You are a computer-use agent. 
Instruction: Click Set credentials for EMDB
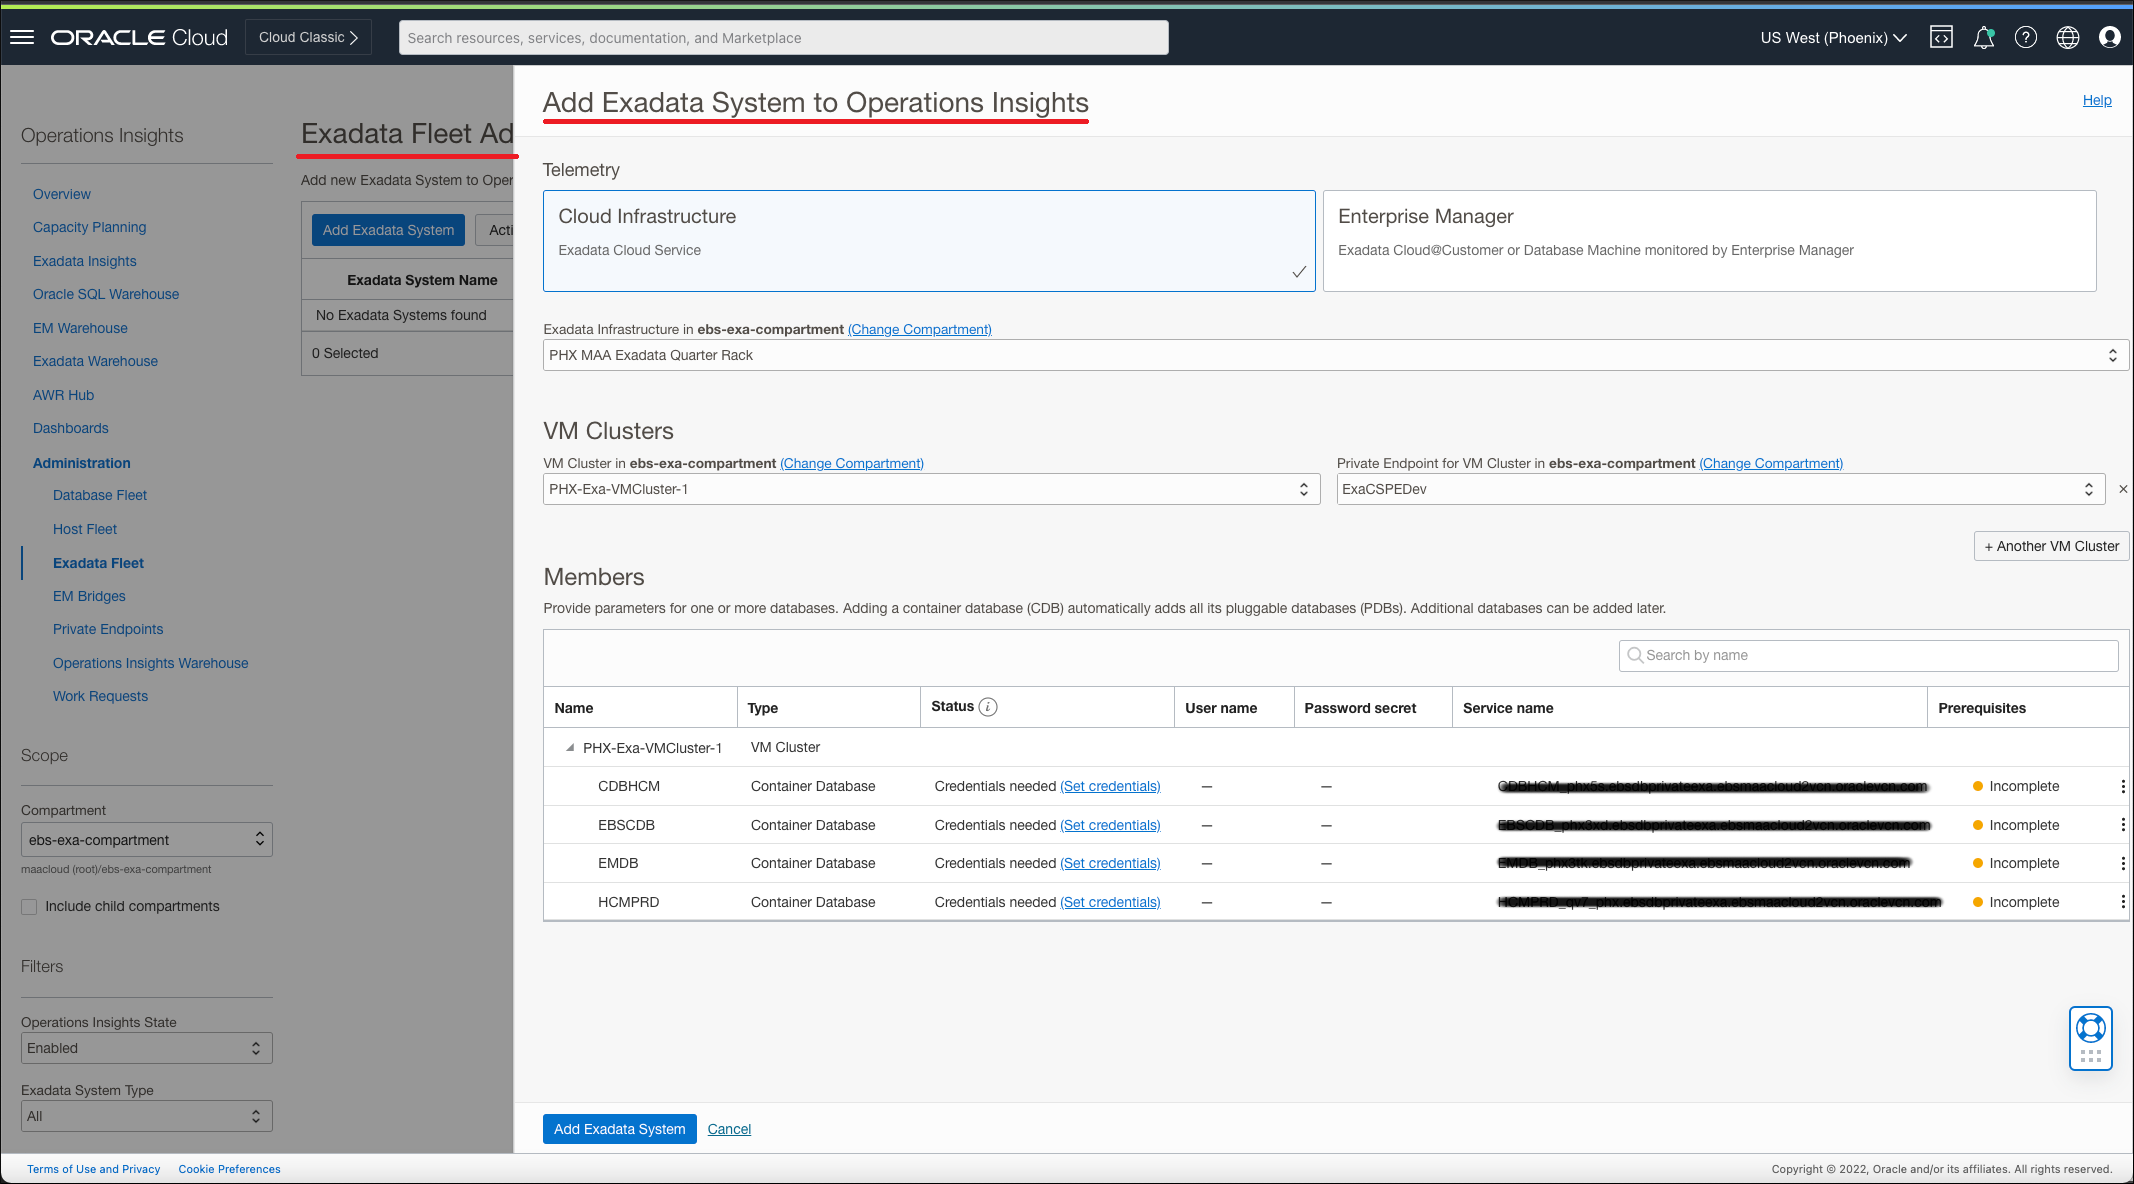[1110, 863]
